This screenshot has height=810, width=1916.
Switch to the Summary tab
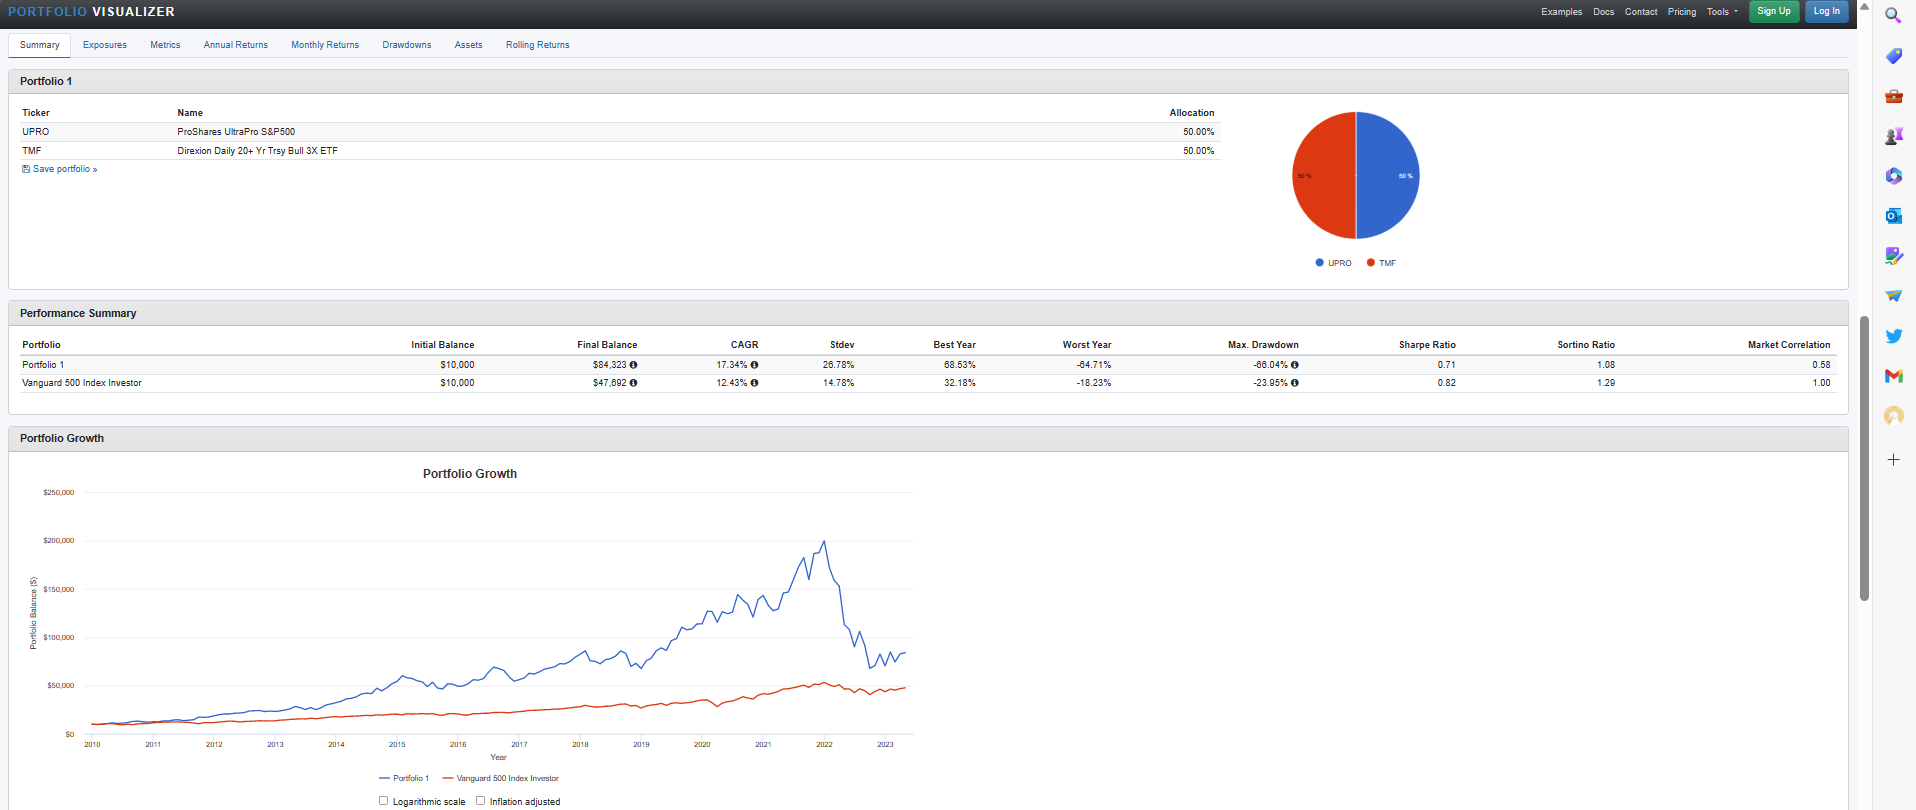coord(40,45)
